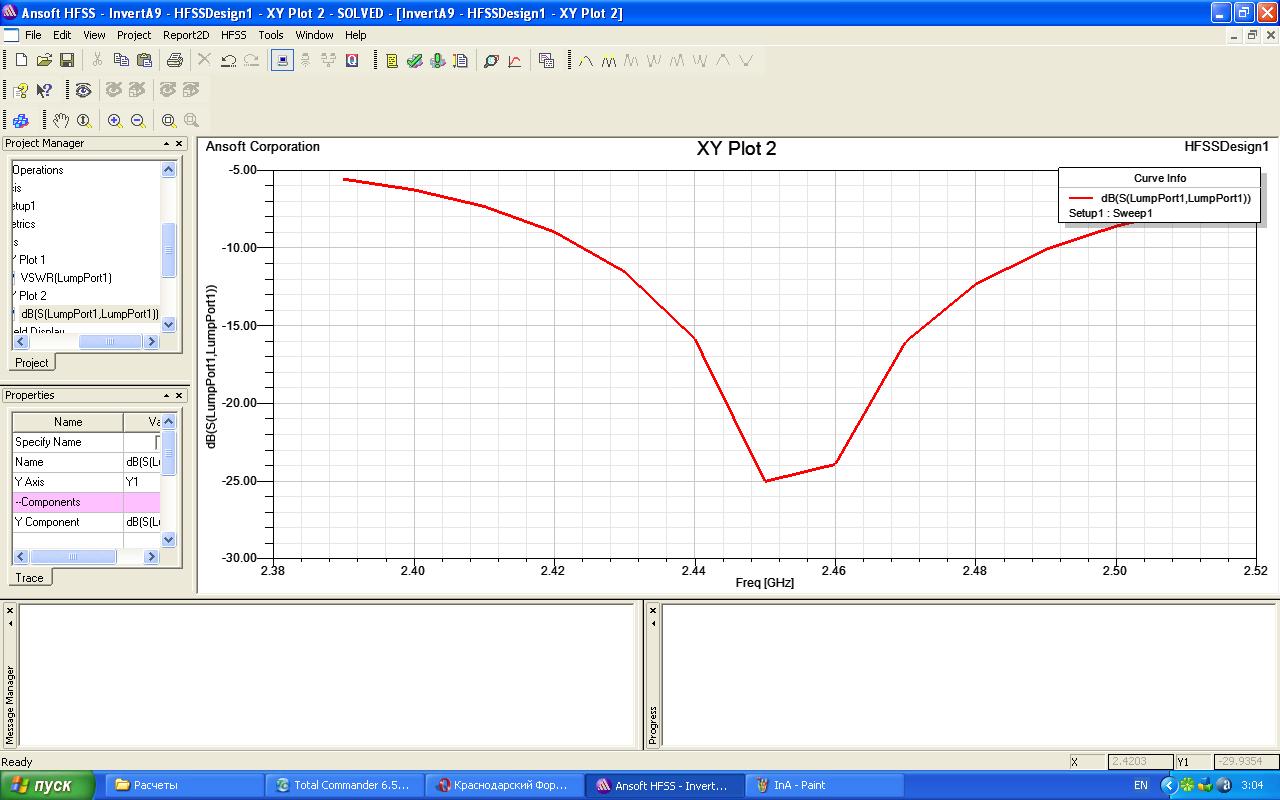Click the Show/Hide eye visibility icon

83,91
